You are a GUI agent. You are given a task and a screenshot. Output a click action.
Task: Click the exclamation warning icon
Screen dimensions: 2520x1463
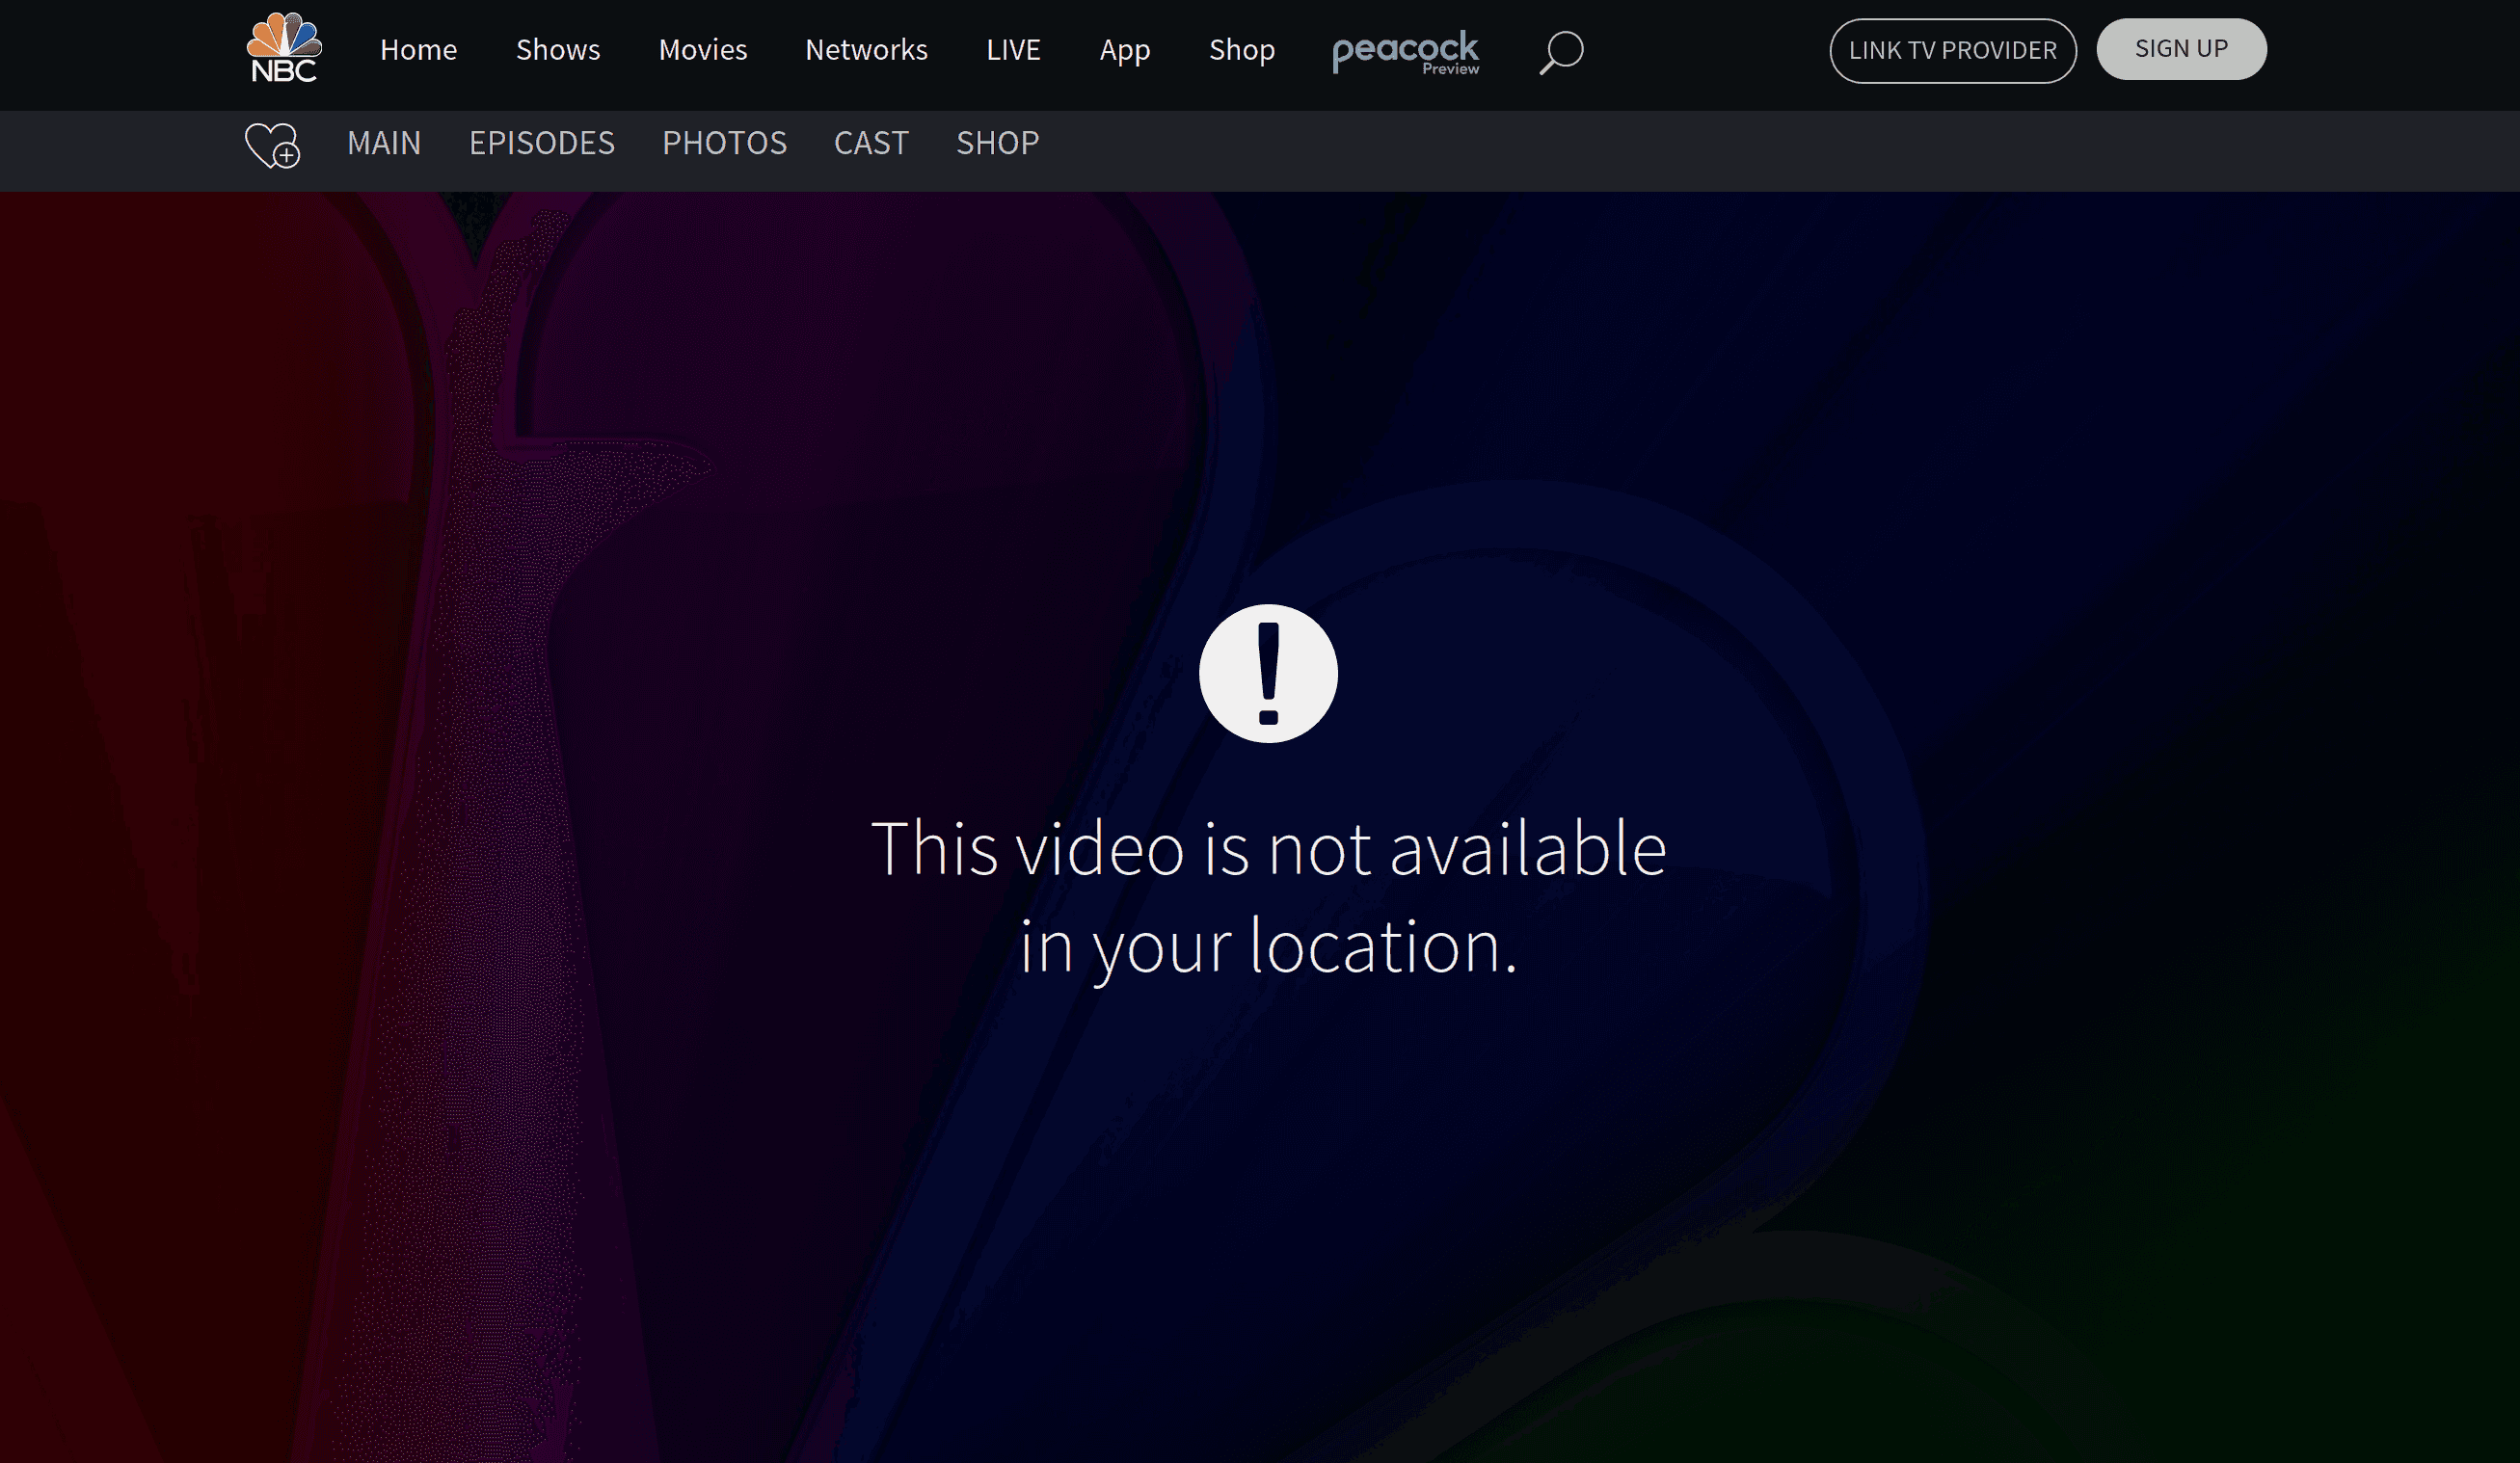click(1268, 673)
